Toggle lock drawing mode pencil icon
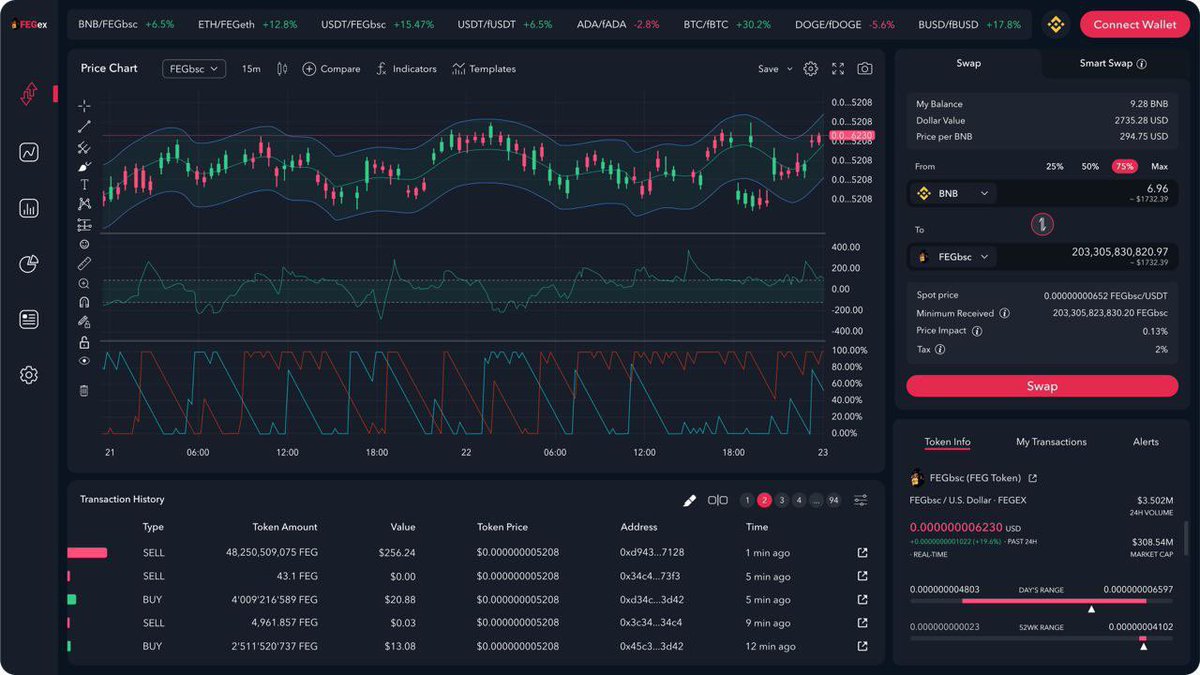Image resolution: width=1200 pixels, height=675 pixels. [x=84, y=322]
